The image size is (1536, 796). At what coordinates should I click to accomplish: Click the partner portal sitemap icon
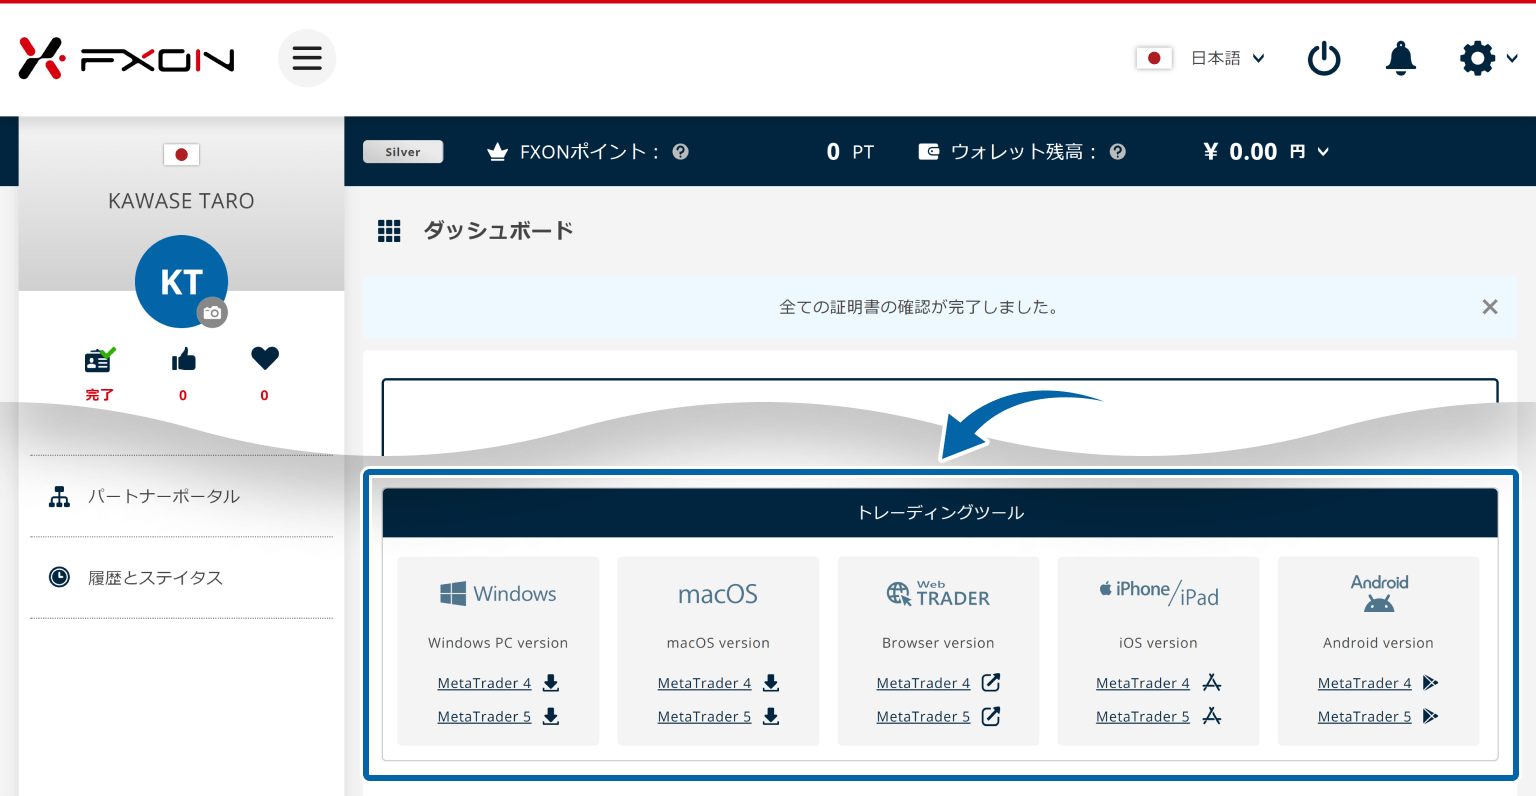click(60, 497)
